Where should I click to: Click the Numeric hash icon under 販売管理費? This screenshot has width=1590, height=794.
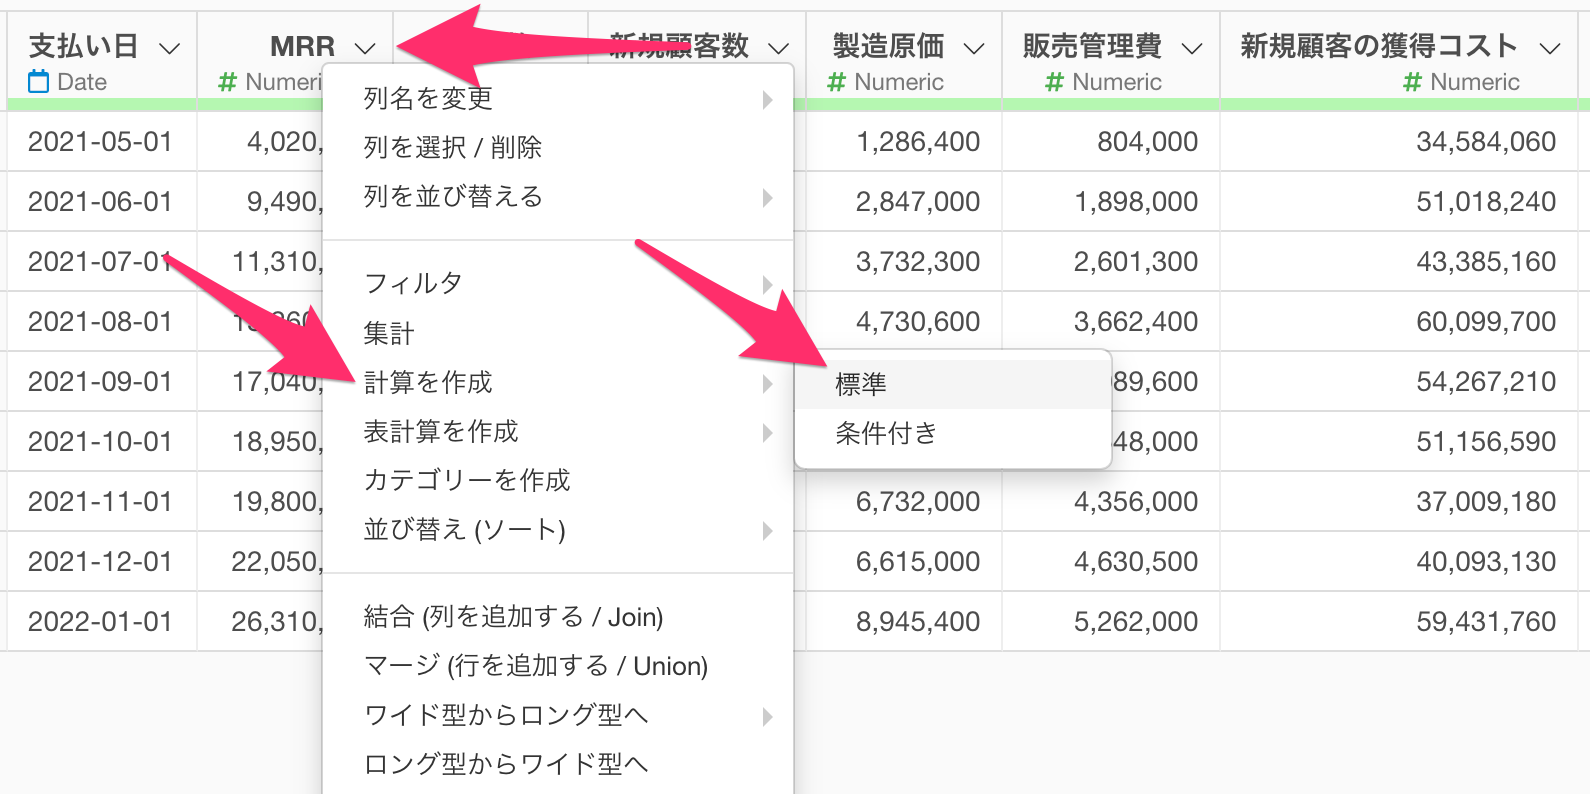(1054, 82)
